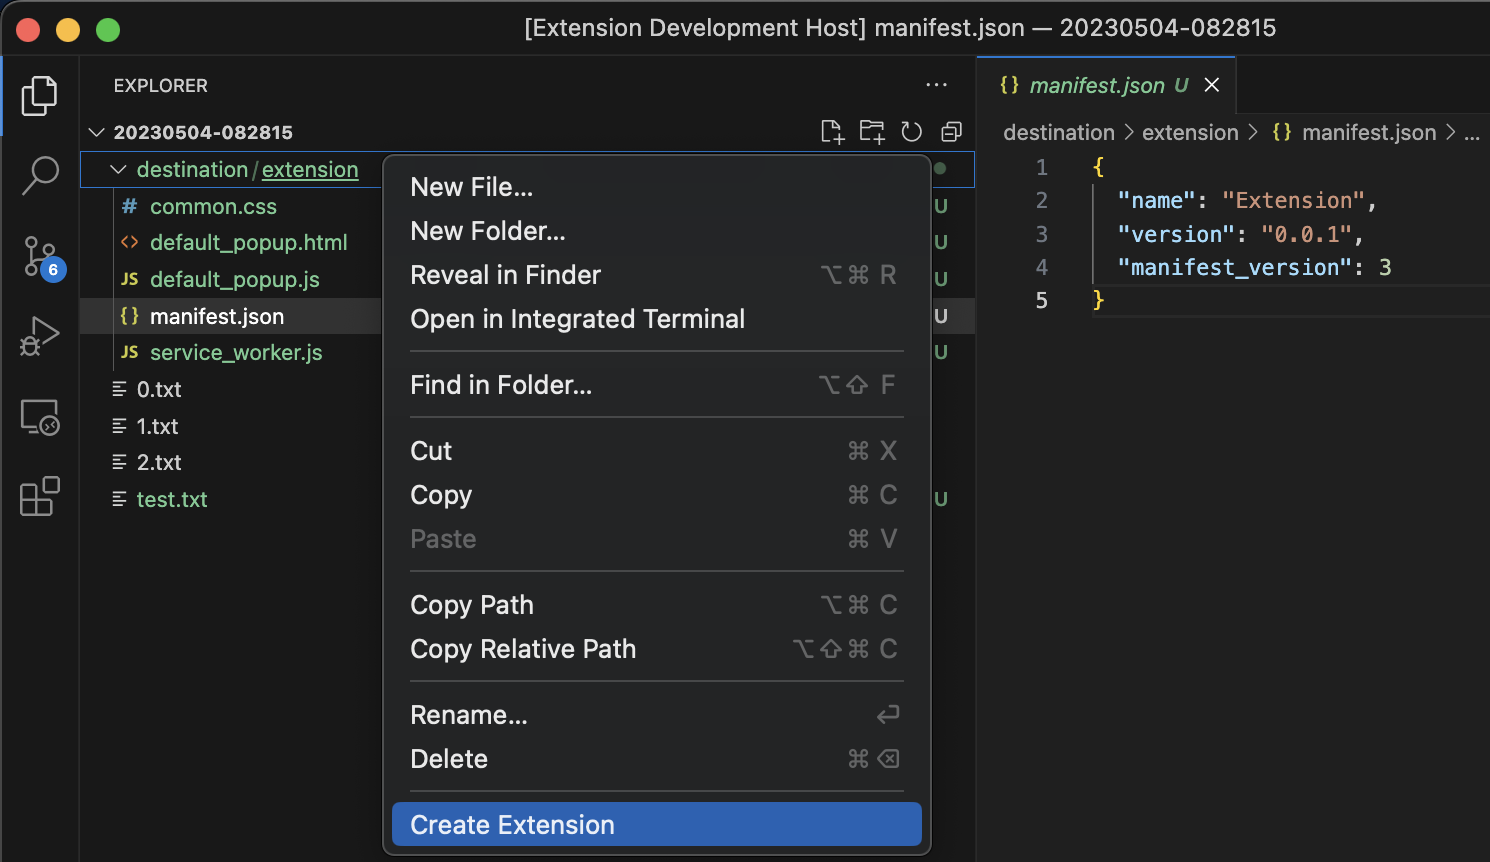
Task: Collapse all folders in explorer
Action: [952, 132]
